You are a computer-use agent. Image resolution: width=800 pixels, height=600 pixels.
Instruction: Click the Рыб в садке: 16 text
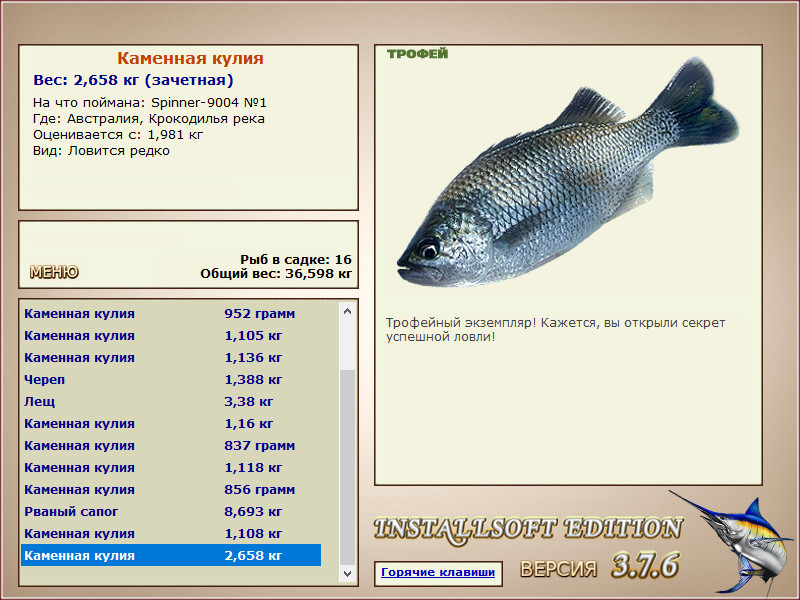coord(296,259)
